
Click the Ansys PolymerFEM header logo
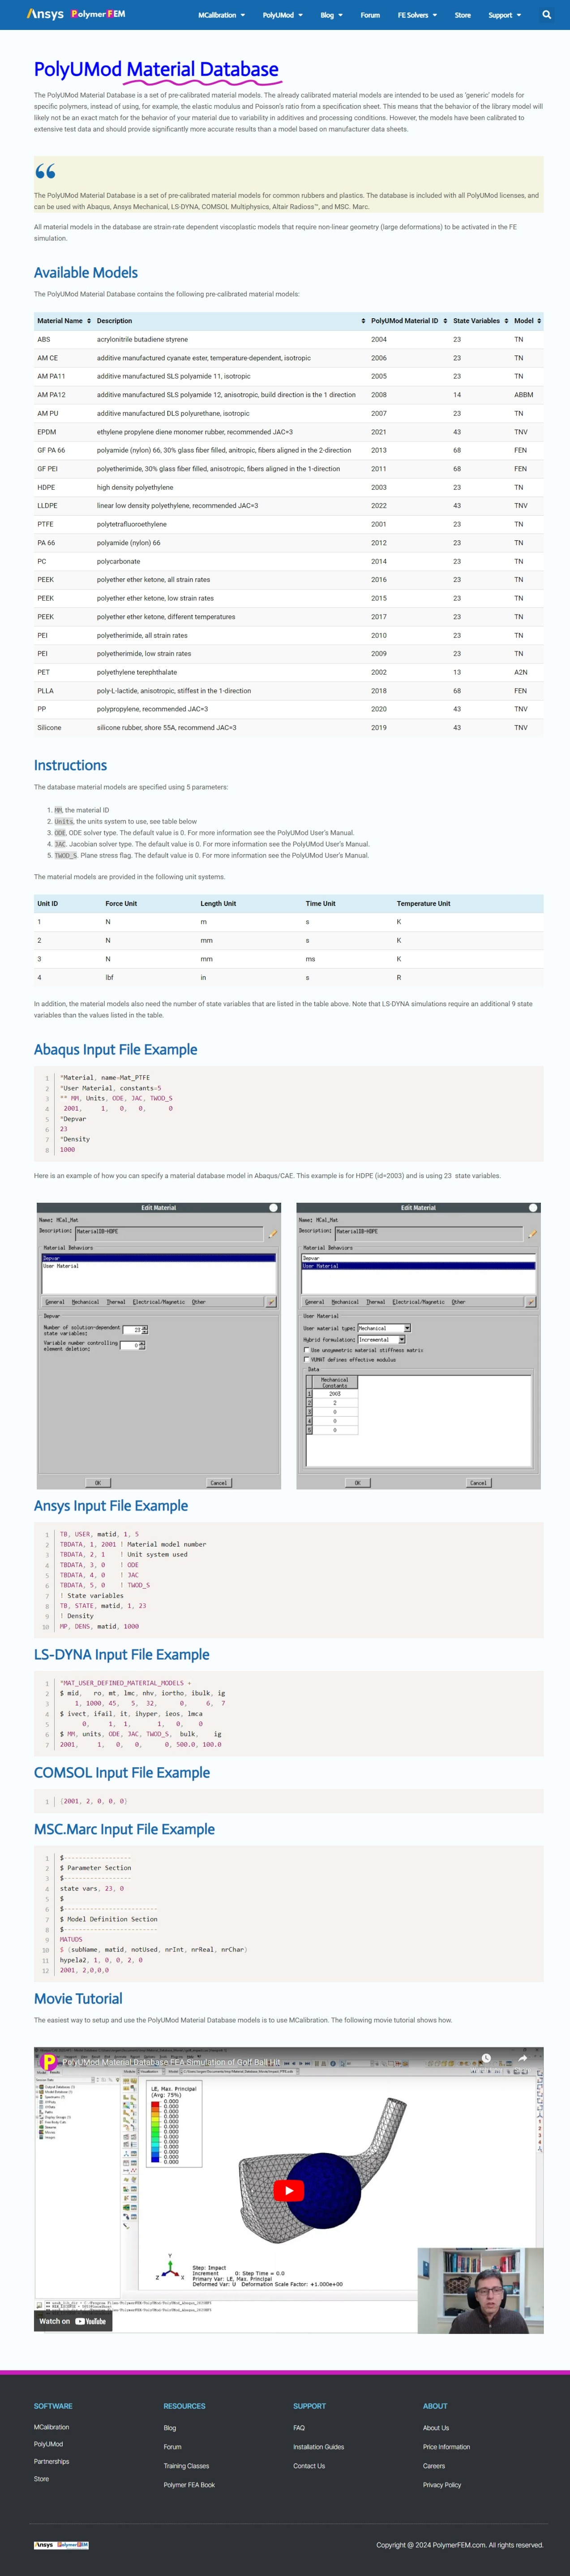coord(76,15)
